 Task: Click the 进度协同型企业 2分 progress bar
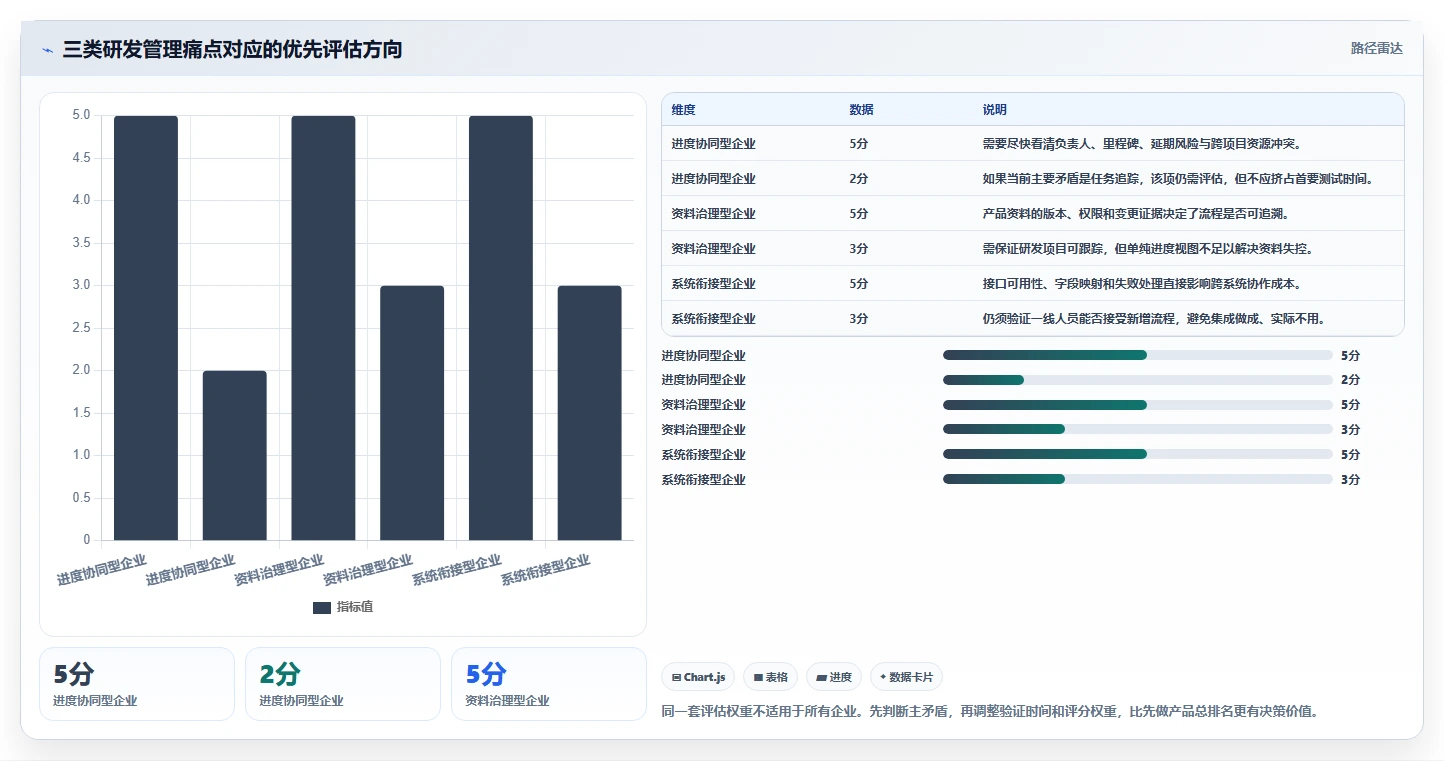pos(1138,380)
